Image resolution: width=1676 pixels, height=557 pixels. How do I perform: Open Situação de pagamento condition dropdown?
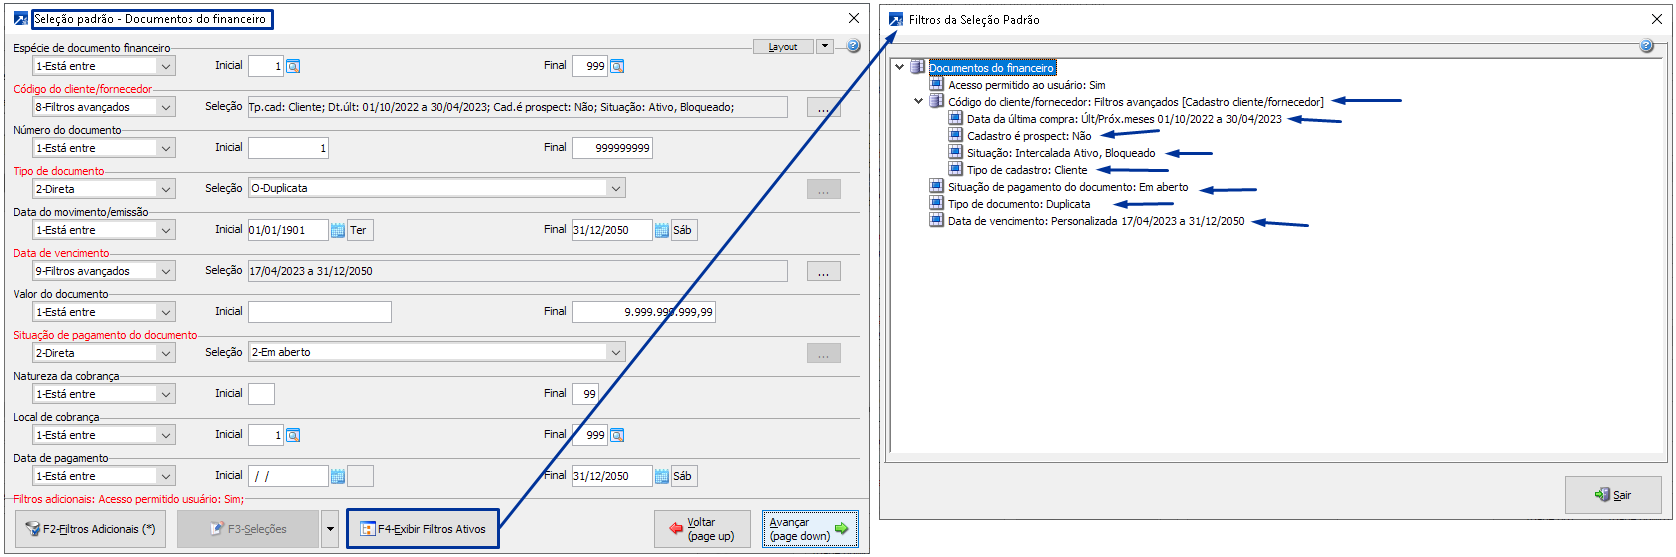[166, 353]
